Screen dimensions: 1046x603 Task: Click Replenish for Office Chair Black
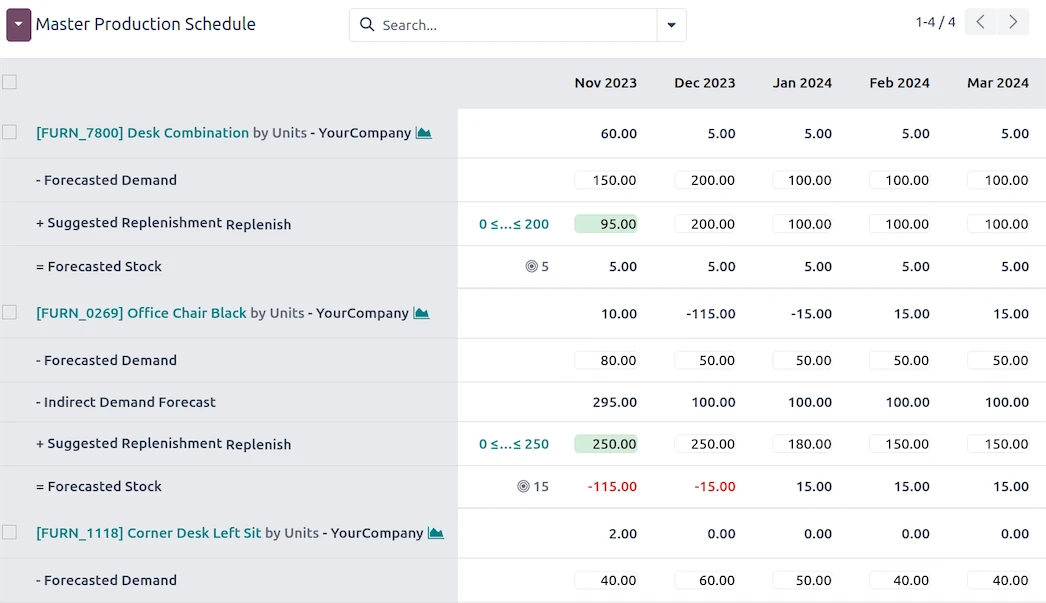260,443
